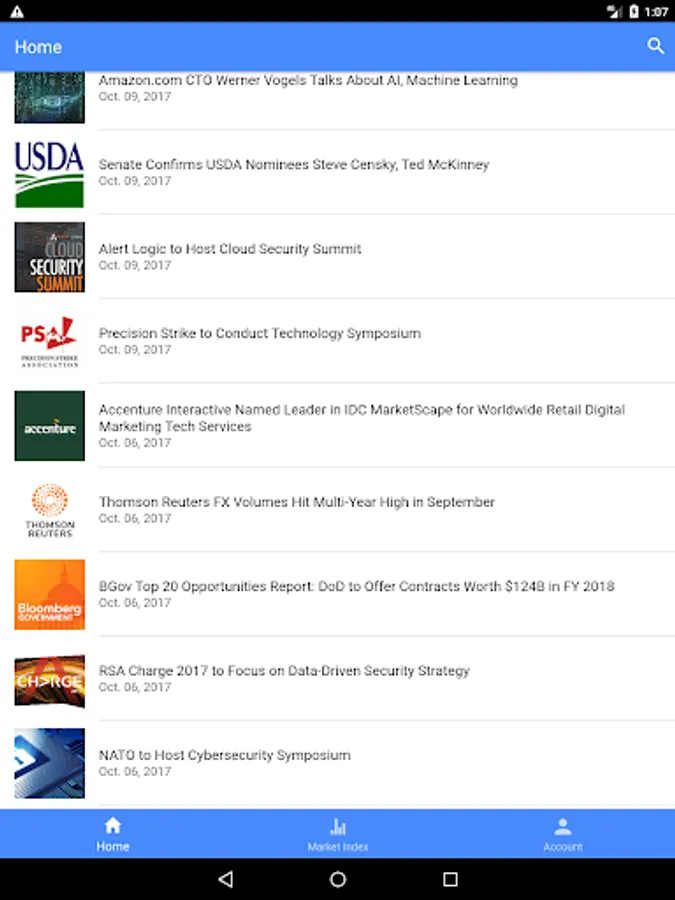The height and width of the screenshot is (900, 675).
Task: Open NATO to Host Cybersecurity Symposium article
Action: point(224,755)
